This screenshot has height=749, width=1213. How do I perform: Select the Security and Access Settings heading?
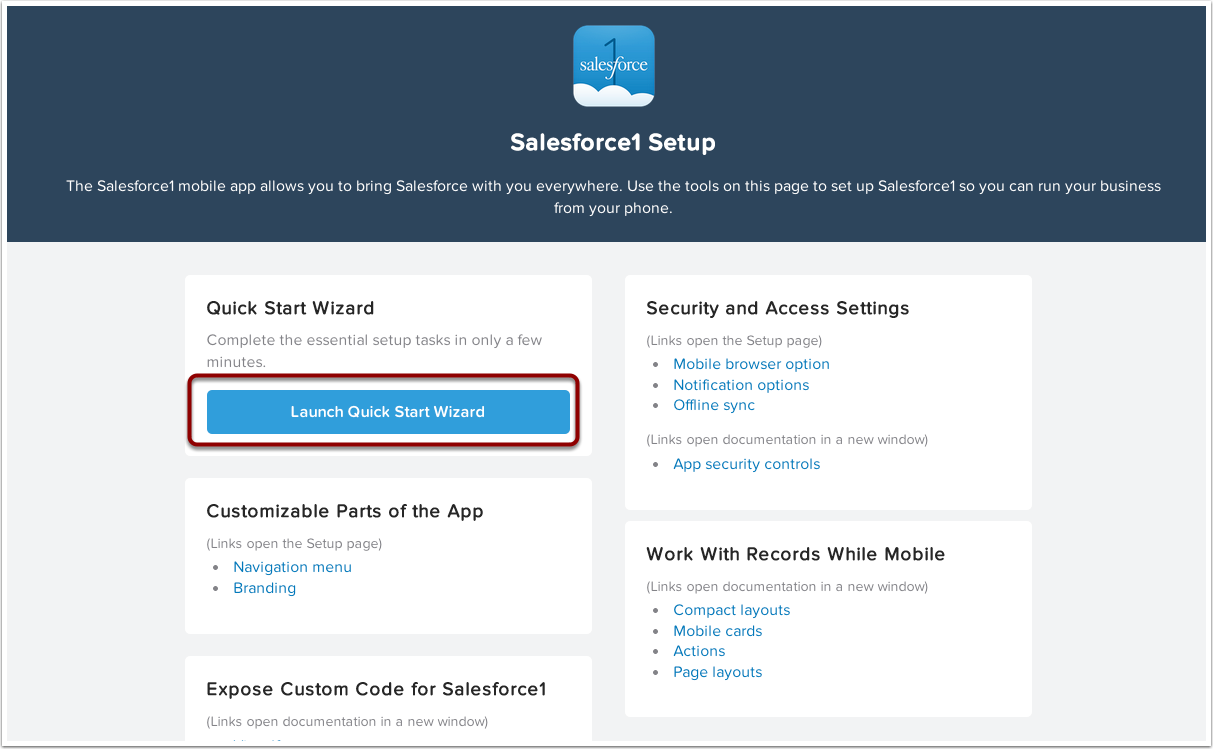(778, 308)
